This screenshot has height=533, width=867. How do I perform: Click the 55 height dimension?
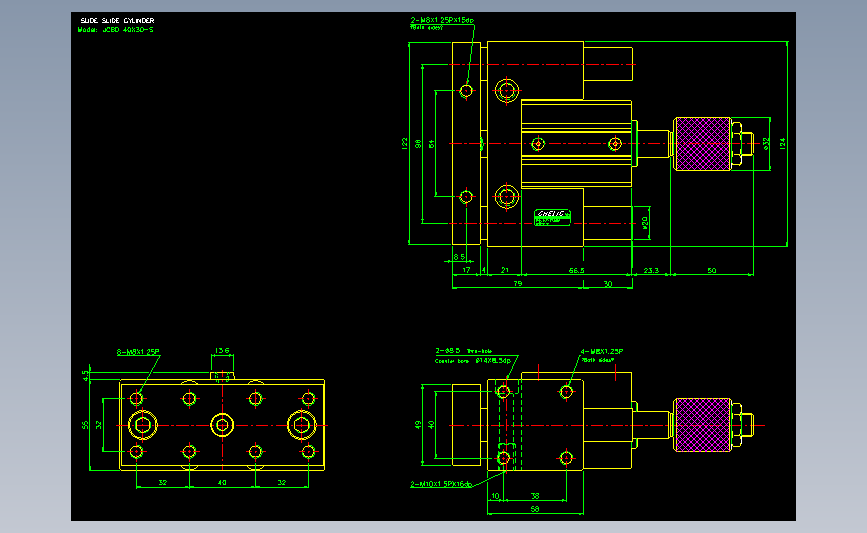[x=85, y=425]
